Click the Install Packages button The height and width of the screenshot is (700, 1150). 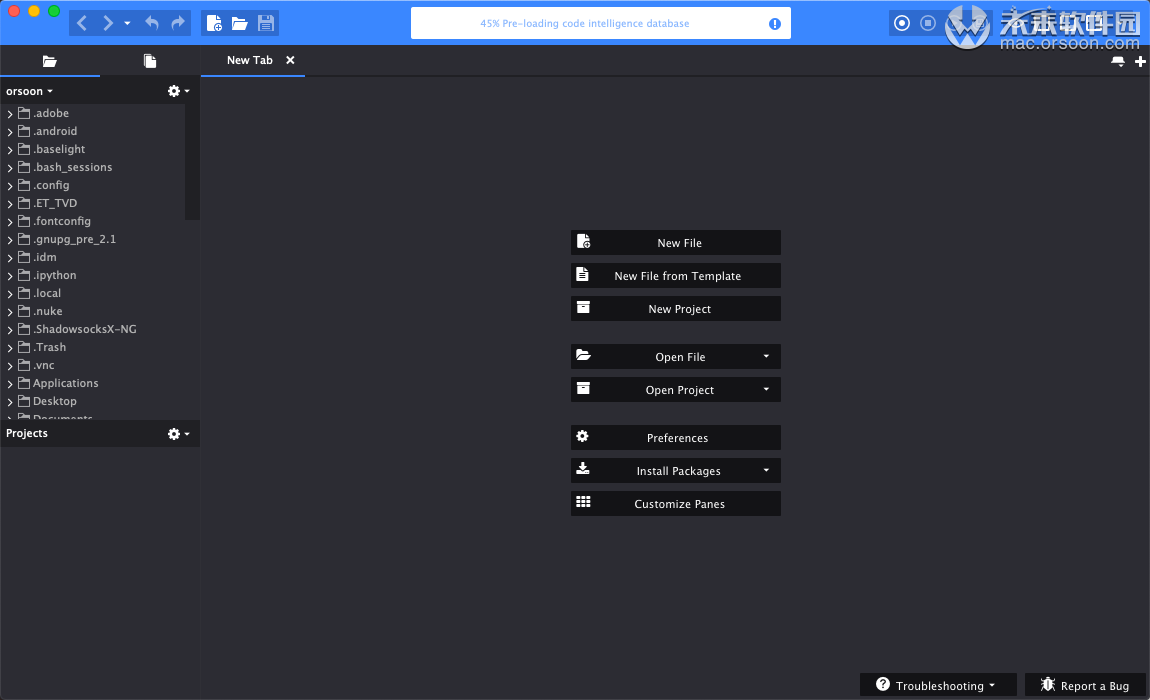(x=675, y=470)
